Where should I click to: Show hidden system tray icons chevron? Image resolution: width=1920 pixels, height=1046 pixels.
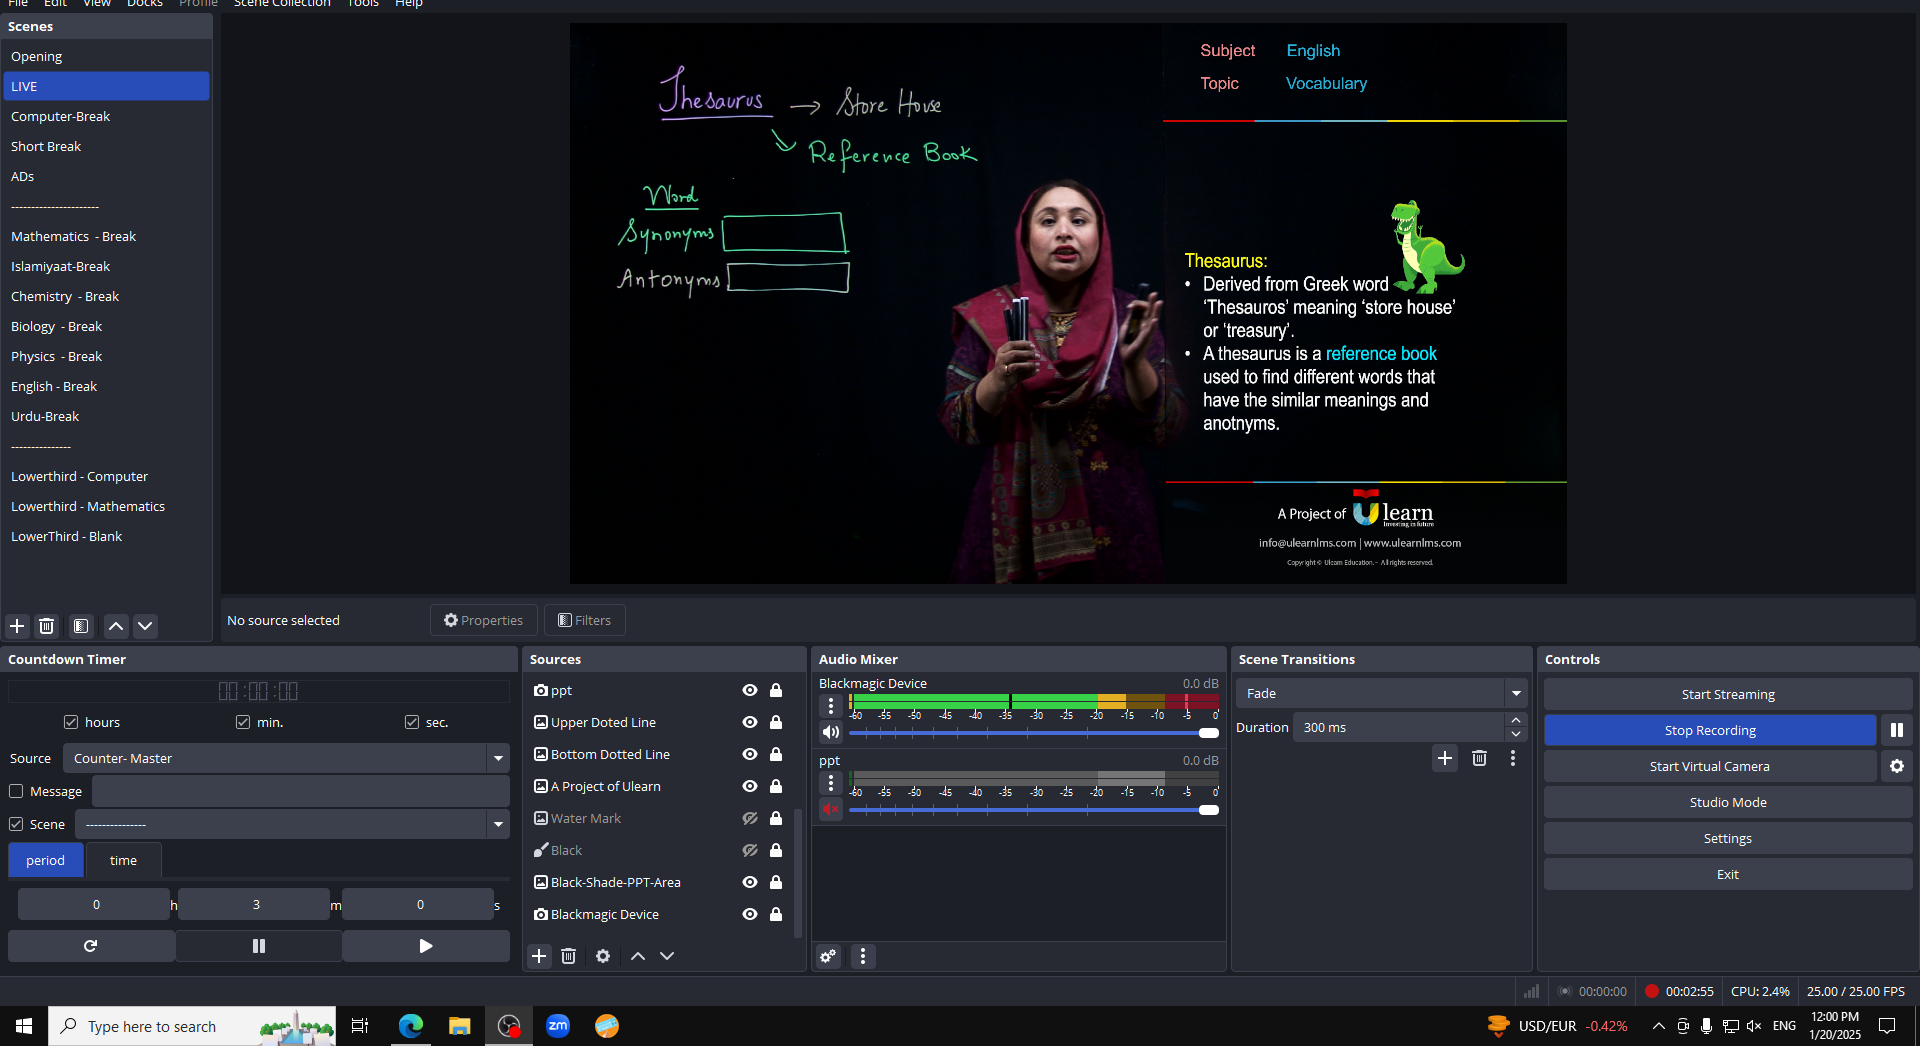point(1659,1026)
